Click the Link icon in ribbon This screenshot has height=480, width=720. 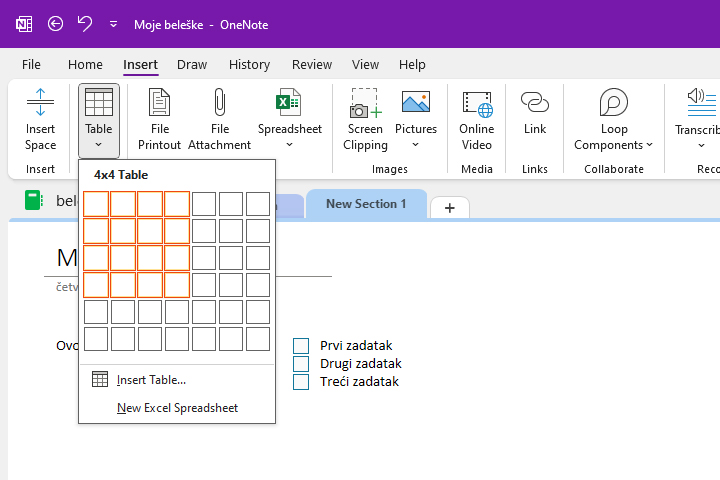535,103
